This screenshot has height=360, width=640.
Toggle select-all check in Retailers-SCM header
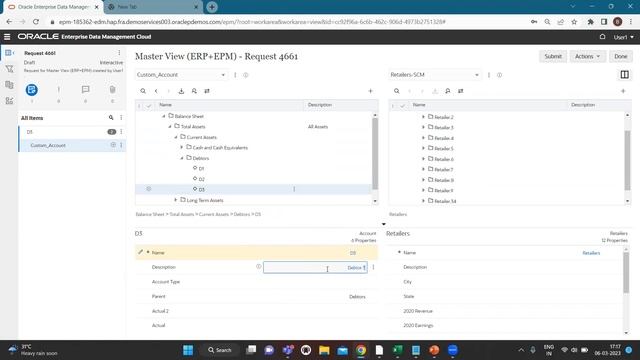(402, 105)
